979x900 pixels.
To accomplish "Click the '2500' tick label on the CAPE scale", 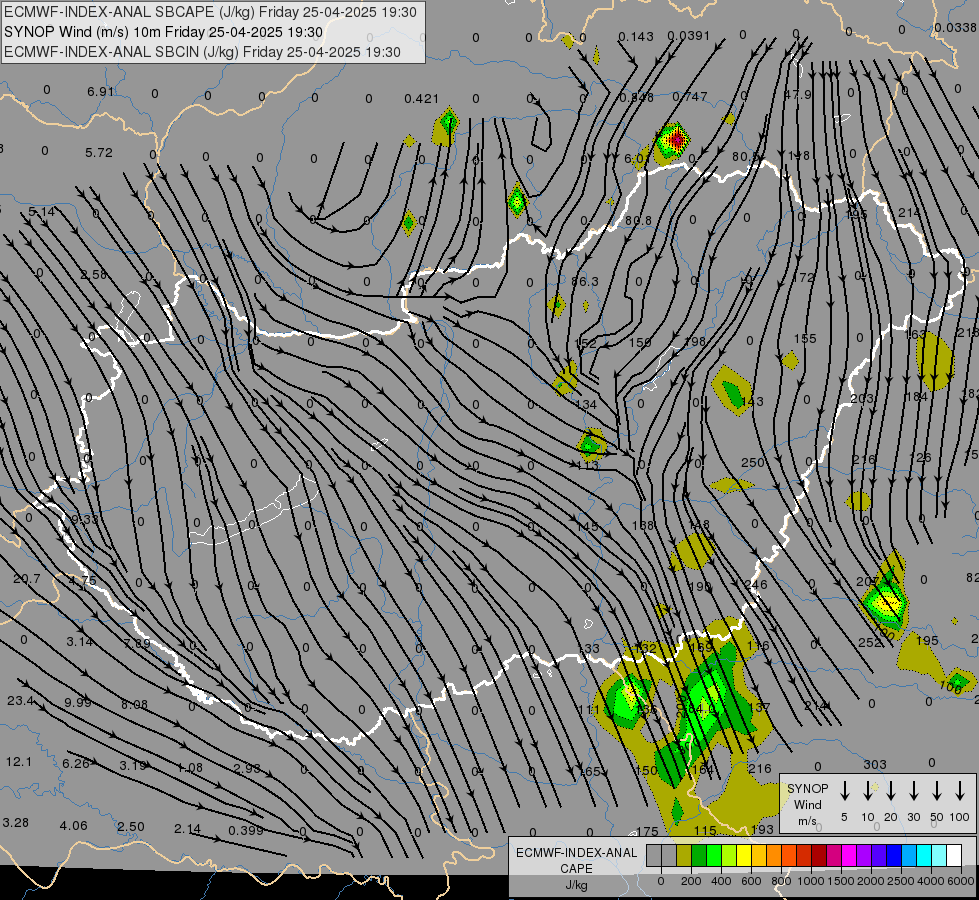I will 901,881.
